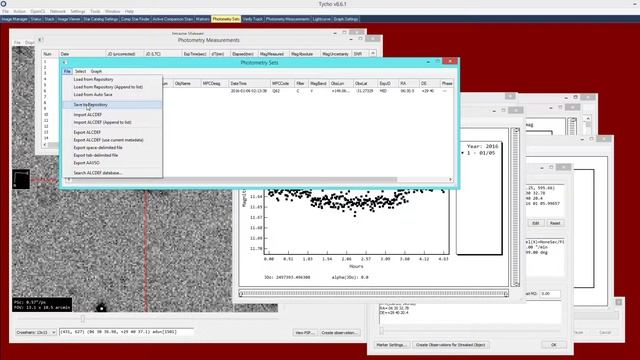640x360 pixels.
Task: Click DateTime column header in Photometry Sets
Action: click(249, 83)
